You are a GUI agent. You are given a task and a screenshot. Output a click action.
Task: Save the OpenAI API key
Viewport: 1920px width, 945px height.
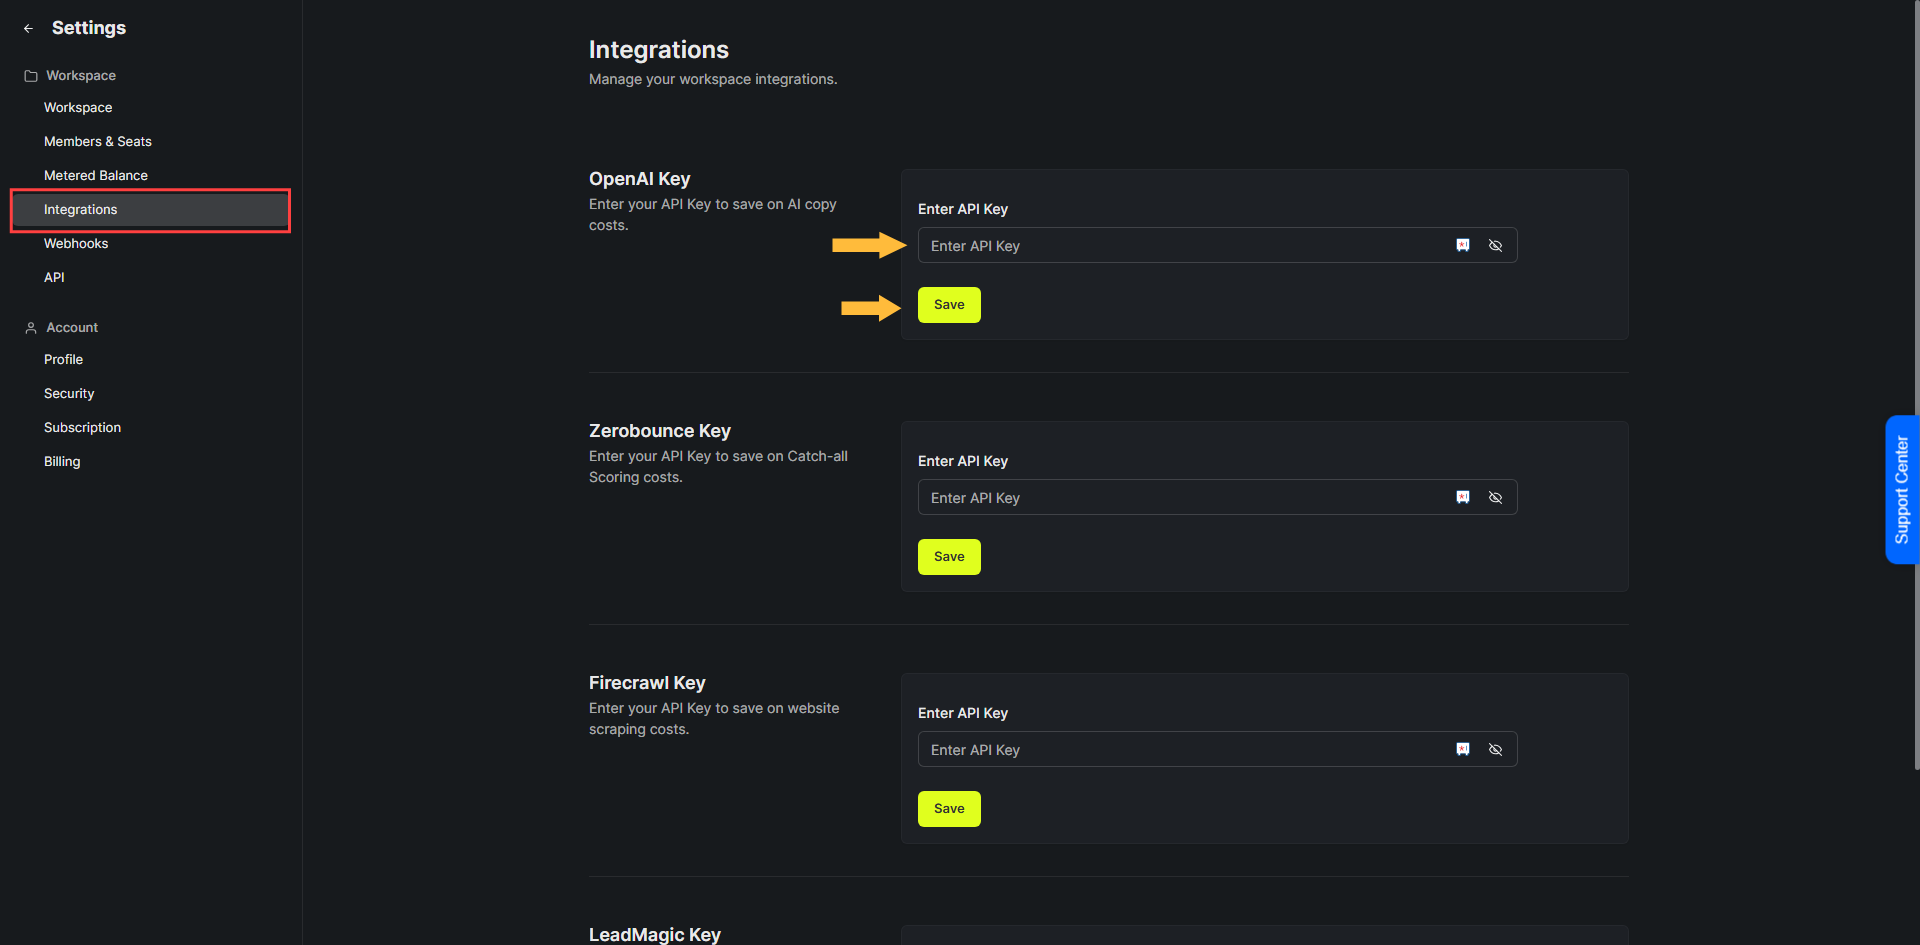point(949,305)
